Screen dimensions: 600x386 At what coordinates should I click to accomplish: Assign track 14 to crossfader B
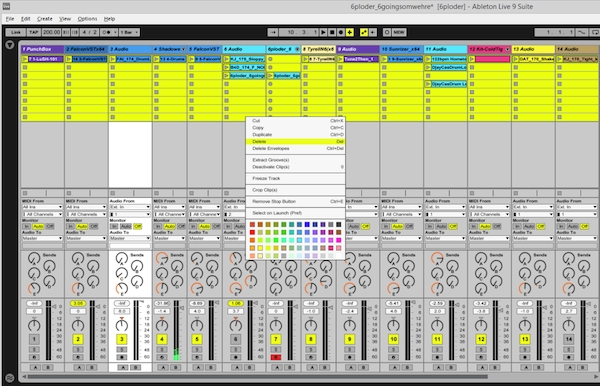click(x=582, y=367)
